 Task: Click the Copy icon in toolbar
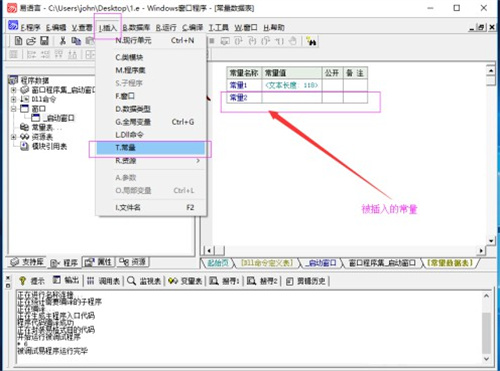click(76, 41)
